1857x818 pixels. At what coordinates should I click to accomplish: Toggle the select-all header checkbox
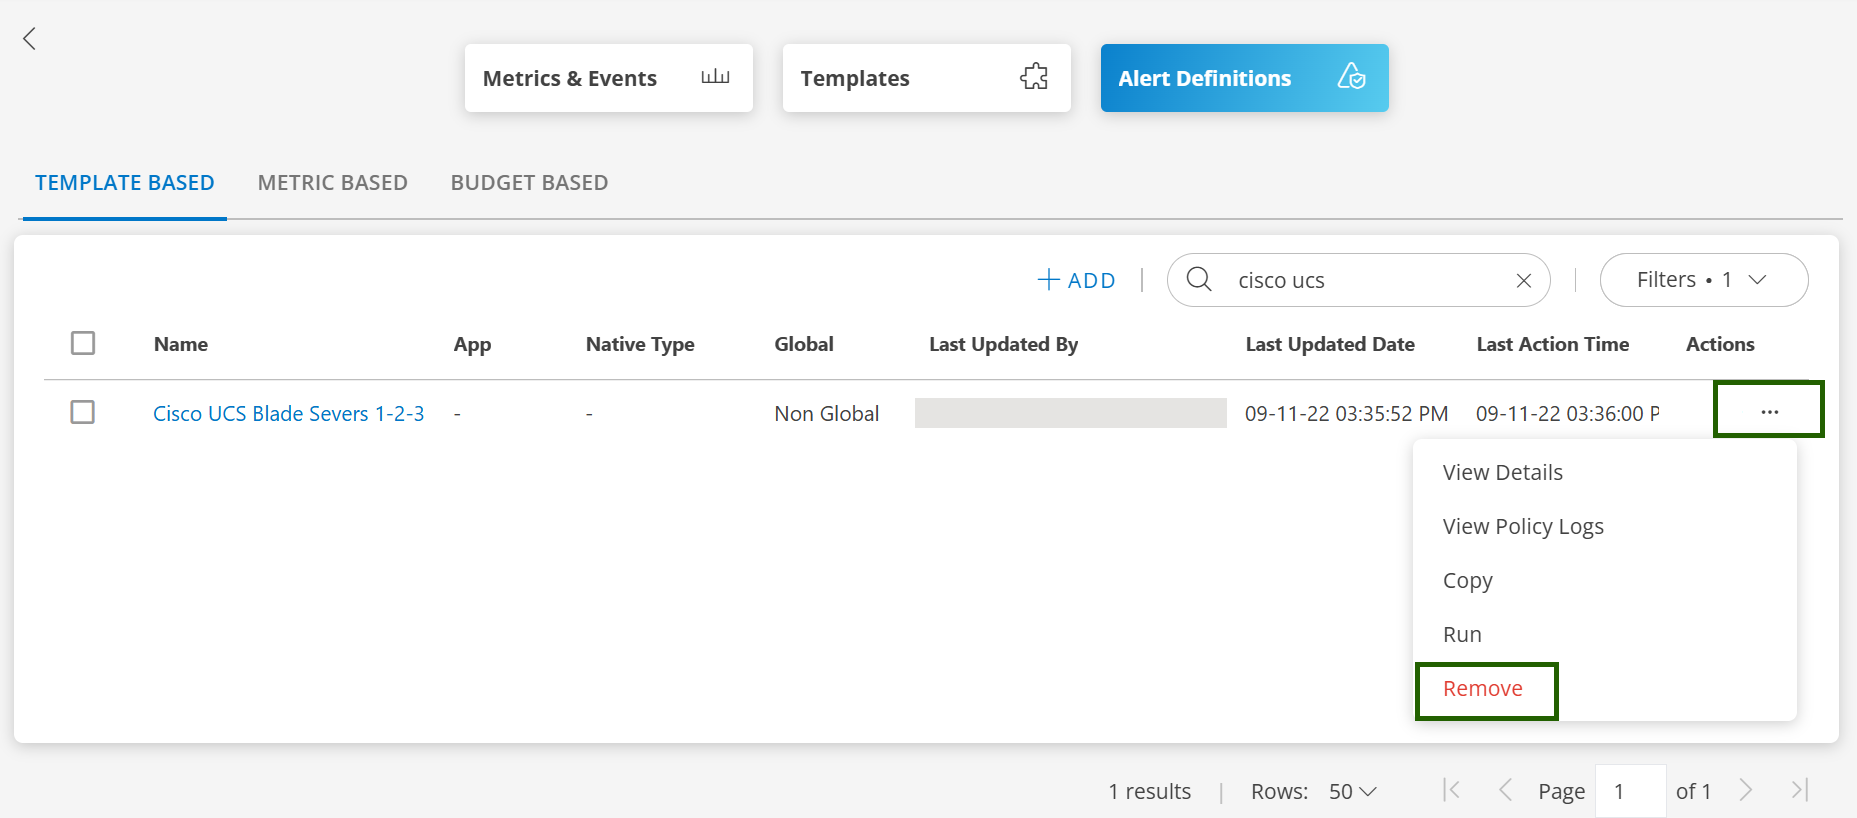[83, 344]
